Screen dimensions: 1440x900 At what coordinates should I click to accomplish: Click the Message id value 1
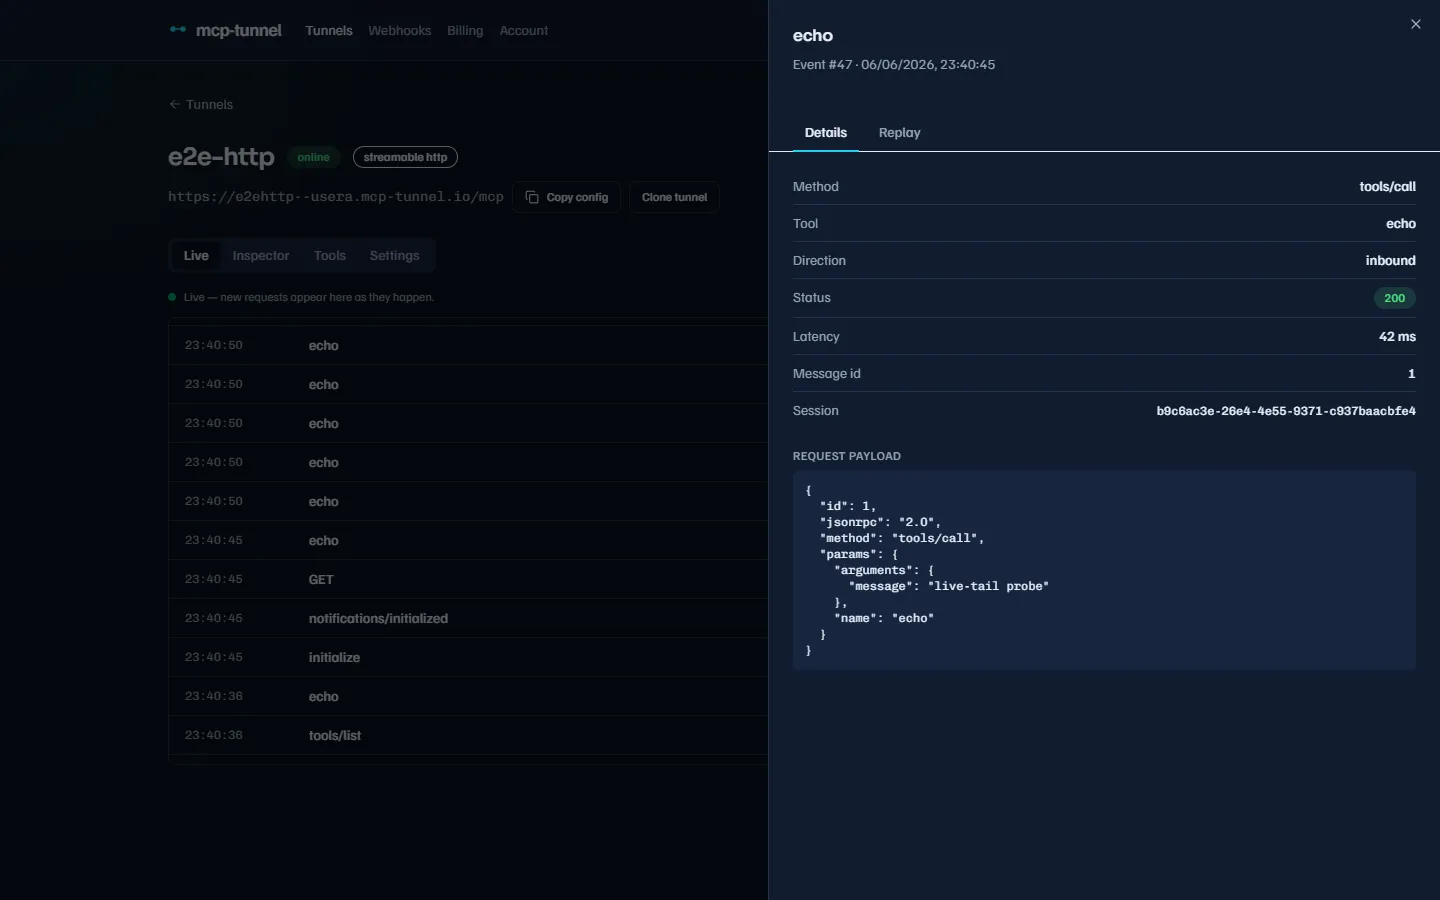point(1411,374)
